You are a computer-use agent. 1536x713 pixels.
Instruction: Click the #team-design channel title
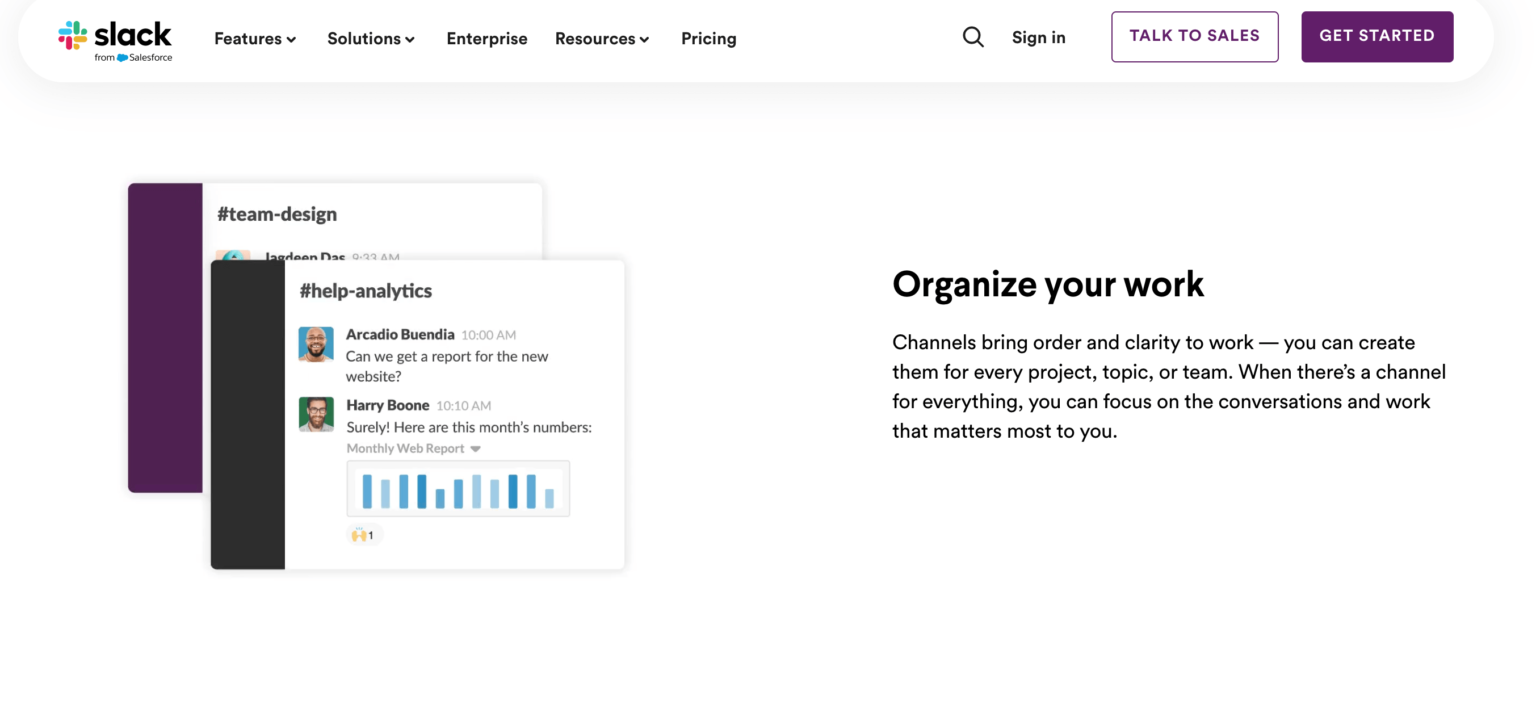[x=277, y=213]
